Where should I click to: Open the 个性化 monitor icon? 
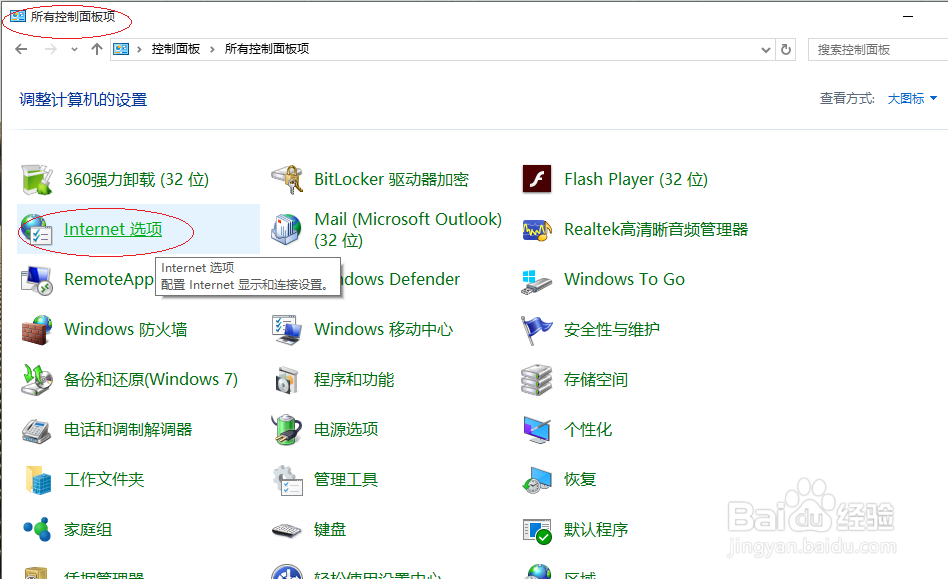point(537,430)
